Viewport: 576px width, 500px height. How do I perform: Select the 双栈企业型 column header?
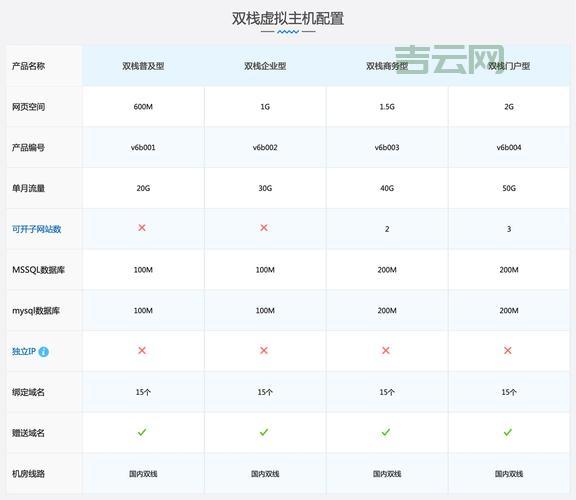265,66
